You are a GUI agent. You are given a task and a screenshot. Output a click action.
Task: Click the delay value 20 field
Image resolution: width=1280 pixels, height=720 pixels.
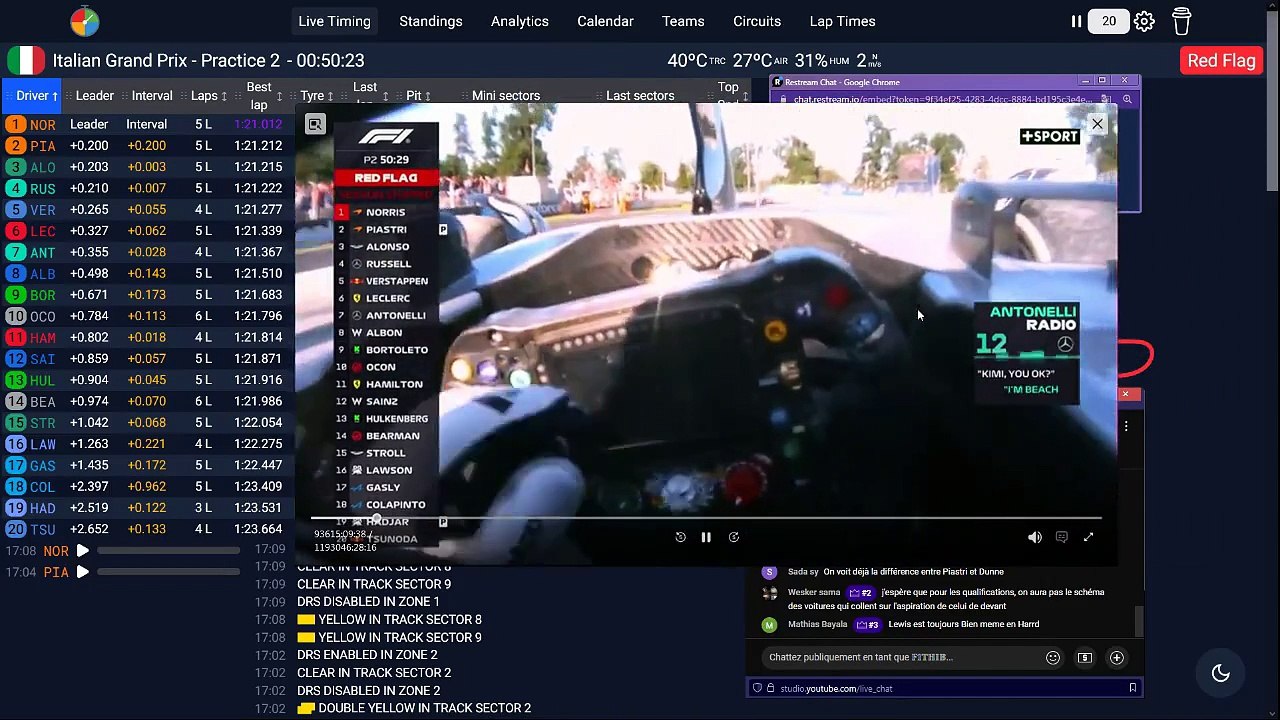[1109, 21]
